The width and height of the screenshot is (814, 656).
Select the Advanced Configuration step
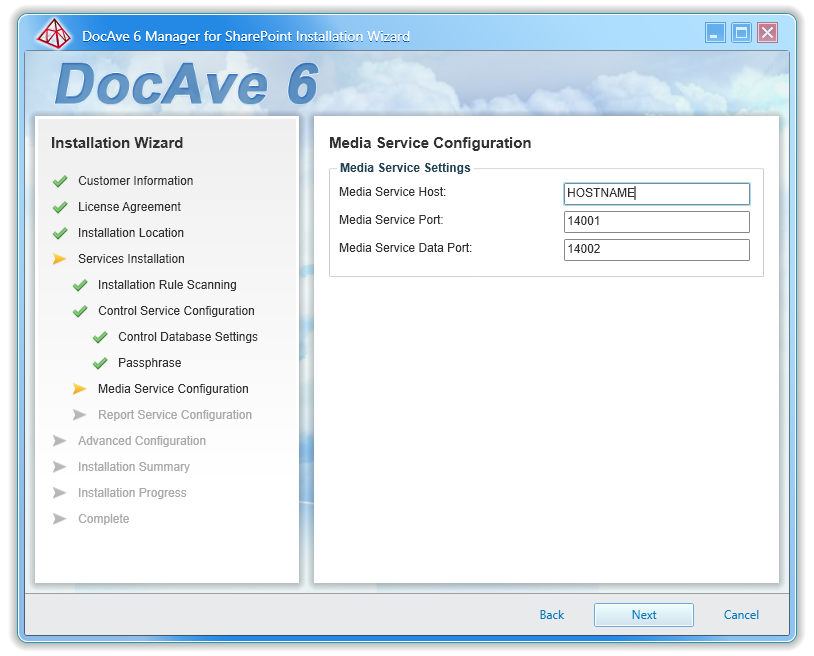pos(142,441)
